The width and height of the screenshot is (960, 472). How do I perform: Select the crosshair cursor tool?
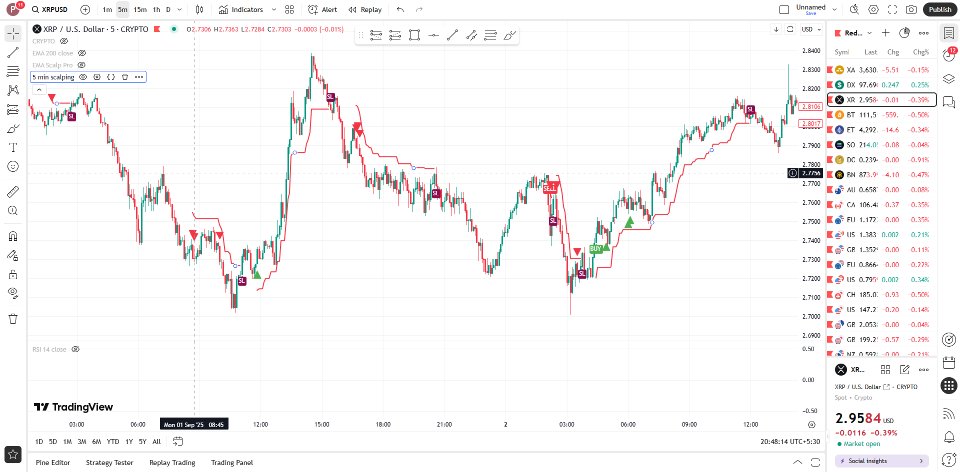click(x=13, y=34)
